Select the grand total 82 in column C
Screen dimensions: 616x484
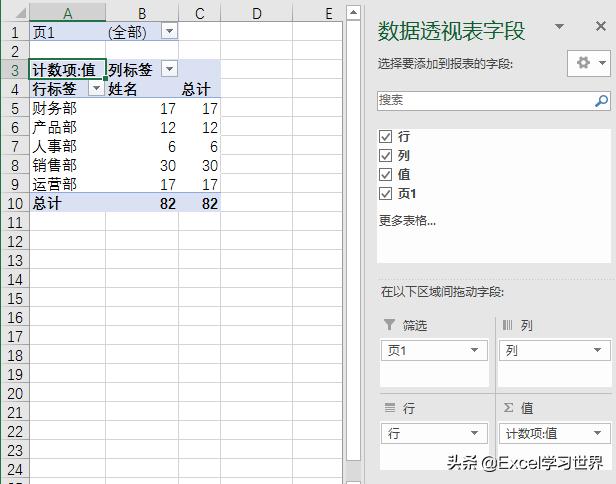coord(200,203)
